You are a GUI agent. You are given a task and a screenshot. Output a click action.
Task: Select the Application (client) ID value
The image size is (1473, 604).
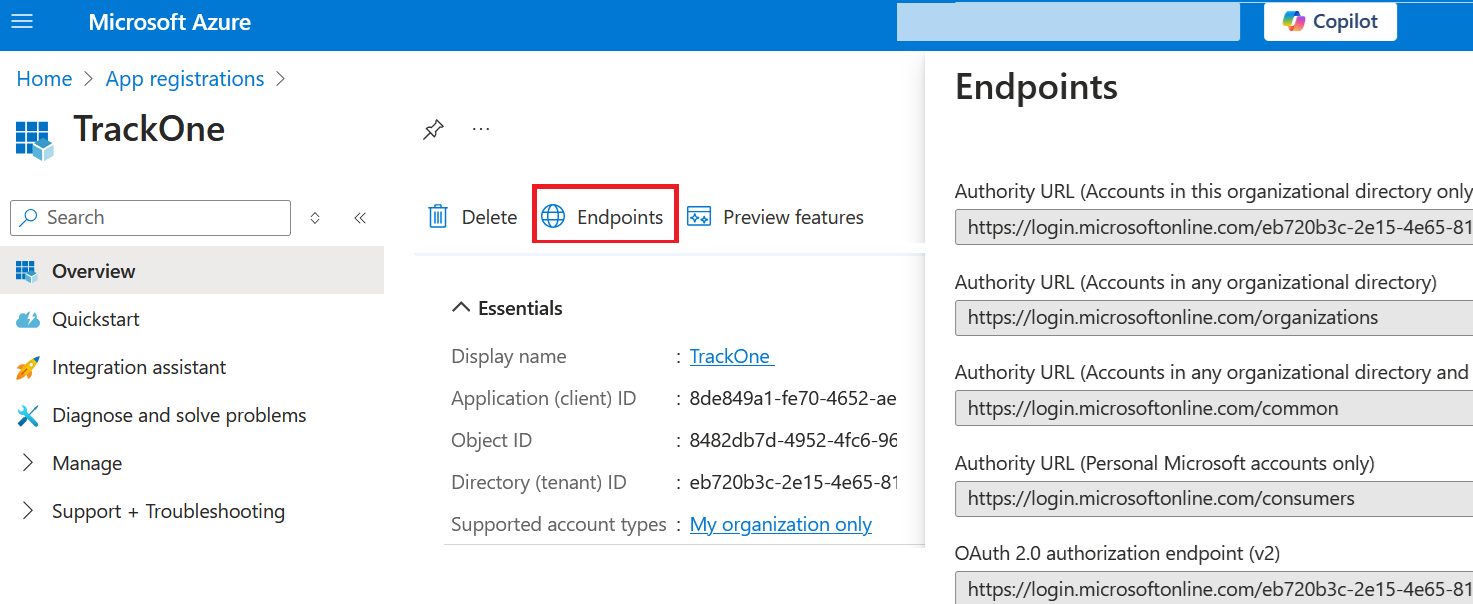coord(793,398)
